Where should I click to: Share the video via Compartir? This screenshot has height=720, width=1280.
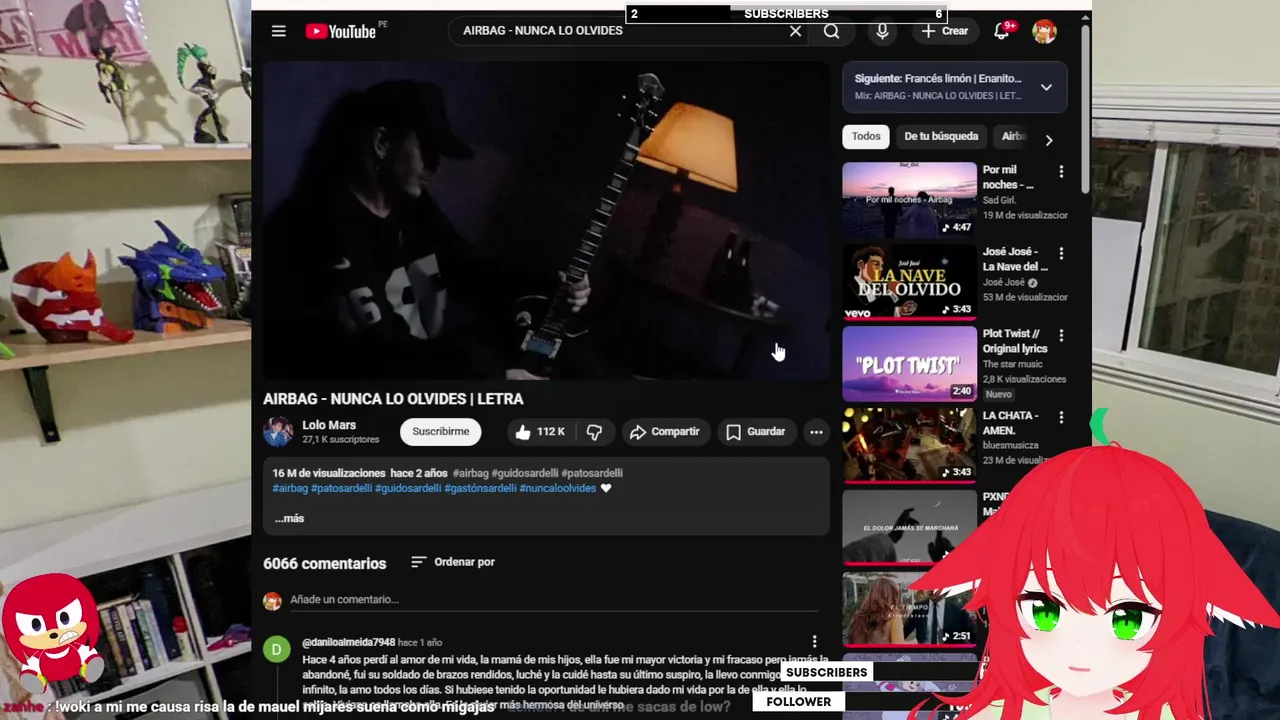point(664,432)
